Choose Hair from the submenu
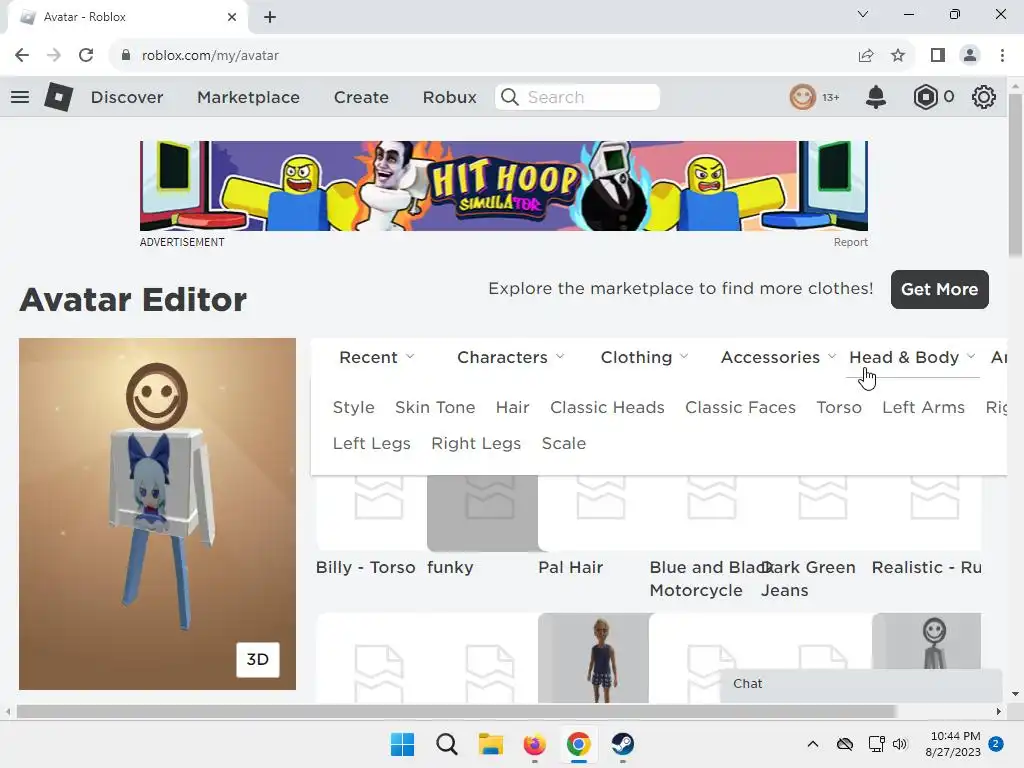The height and width of the screenshot is (768, 1024). [513, 408]
